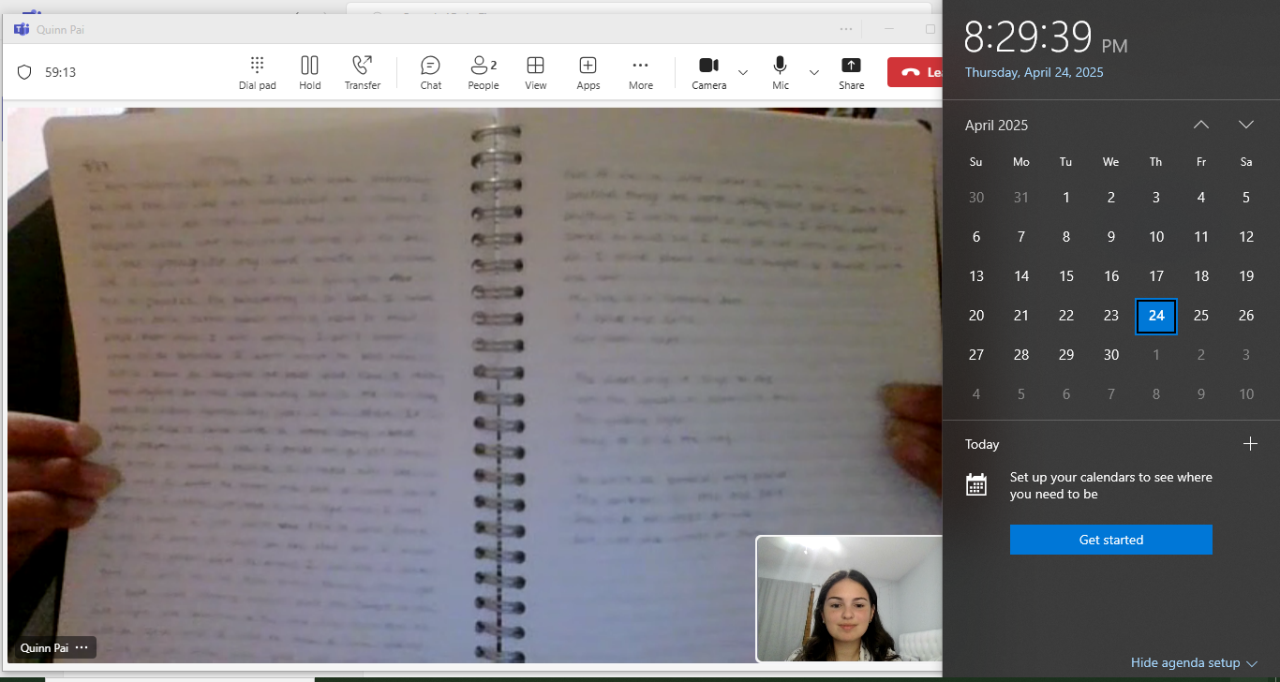Select April 27 in calendar

[976, 355]
